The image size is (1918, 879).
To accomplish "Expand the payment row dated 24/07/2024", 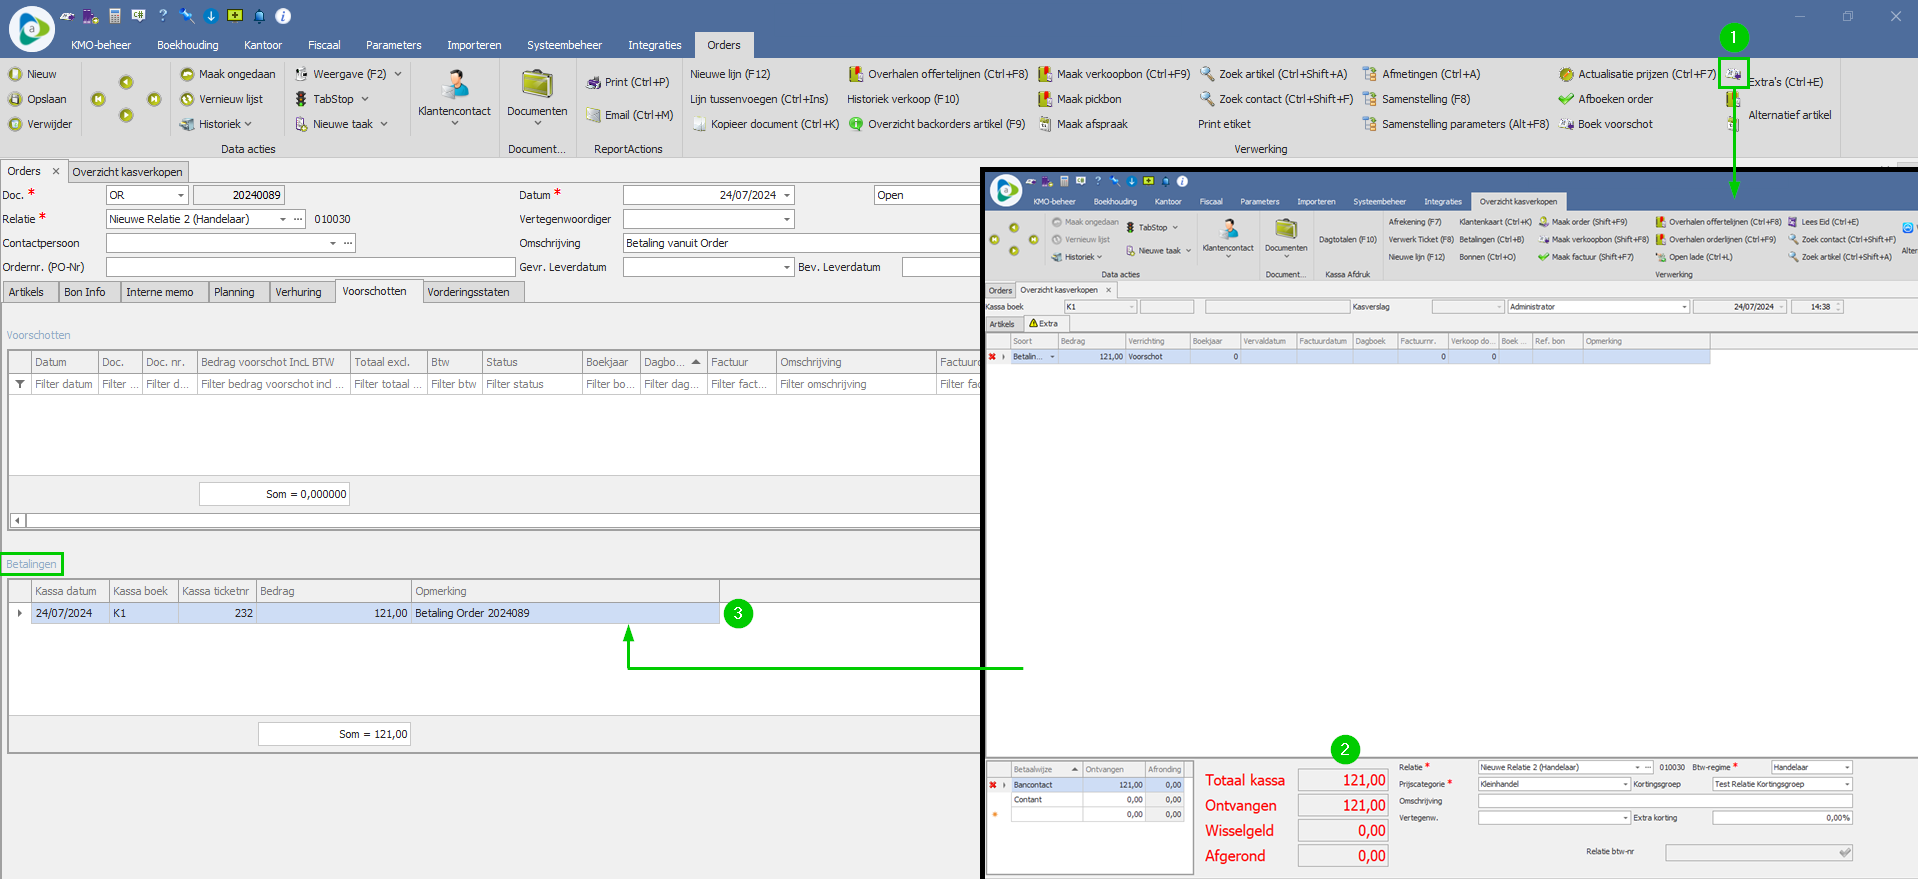I will click(x=20, y=613).
